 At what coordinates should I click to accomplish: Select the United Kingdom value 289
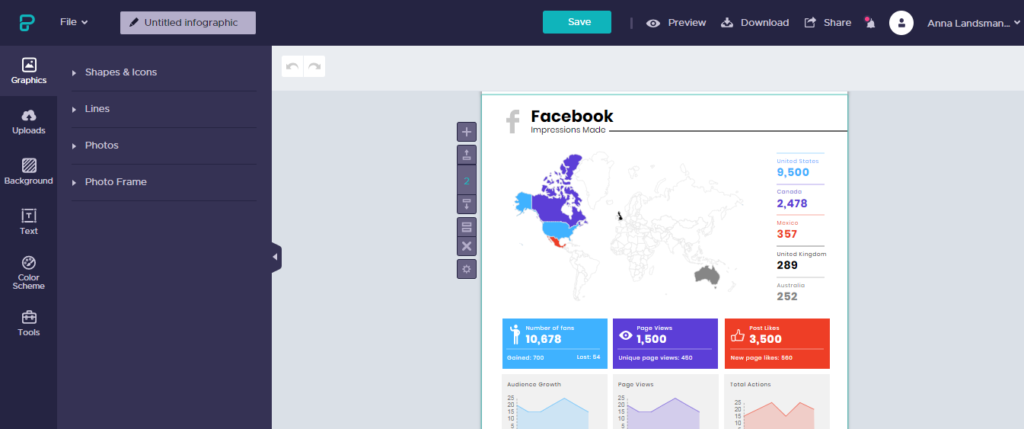click(x=787, y=265)
